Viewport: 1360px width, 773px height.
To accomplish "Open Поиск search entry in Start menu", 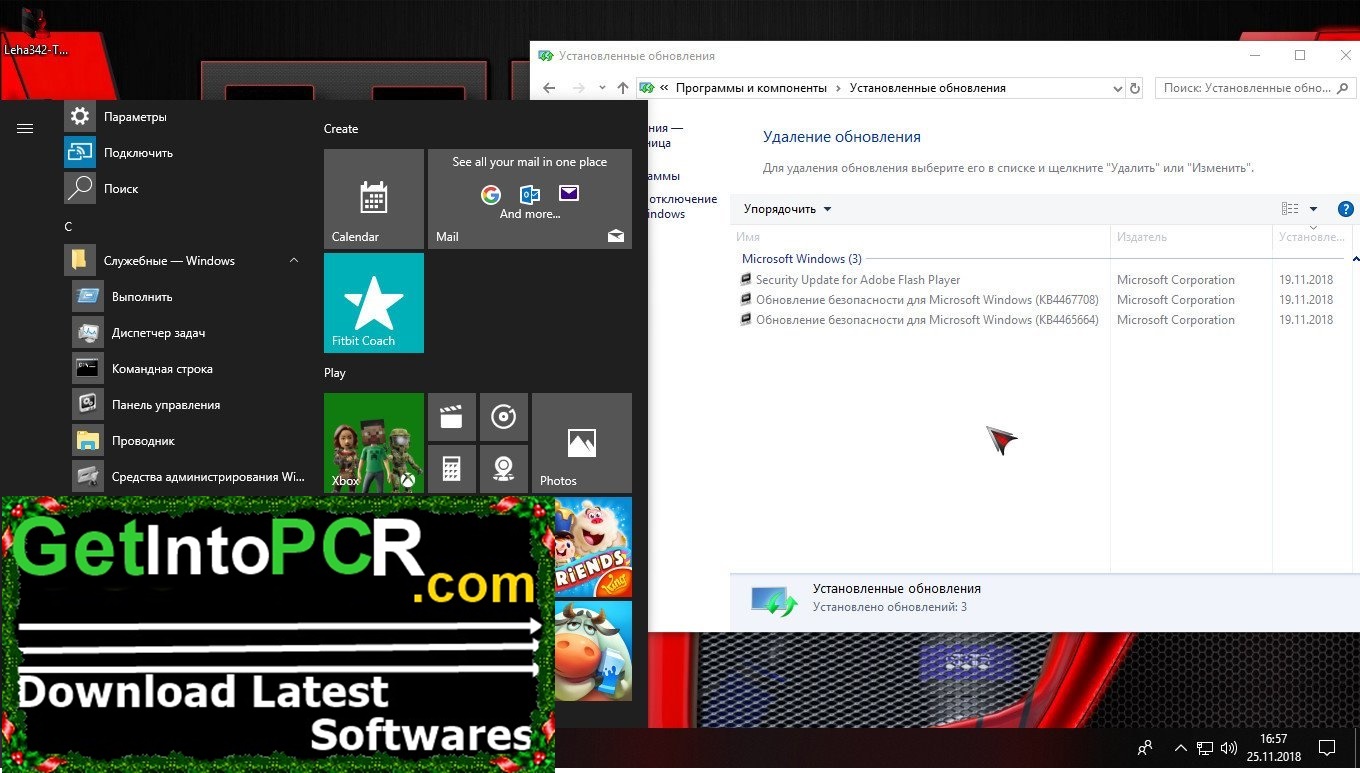I will 186,189.
